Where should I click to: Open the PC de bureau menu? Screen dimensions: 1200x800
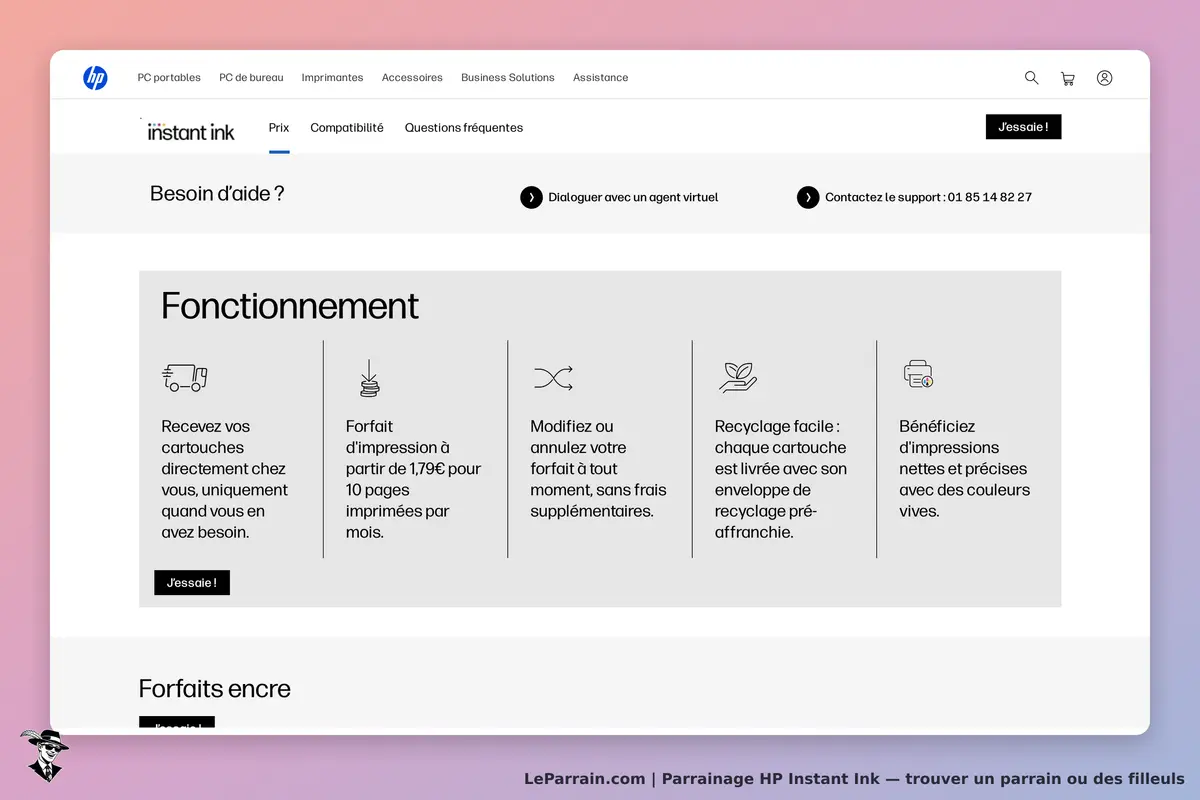click(251, 78)
